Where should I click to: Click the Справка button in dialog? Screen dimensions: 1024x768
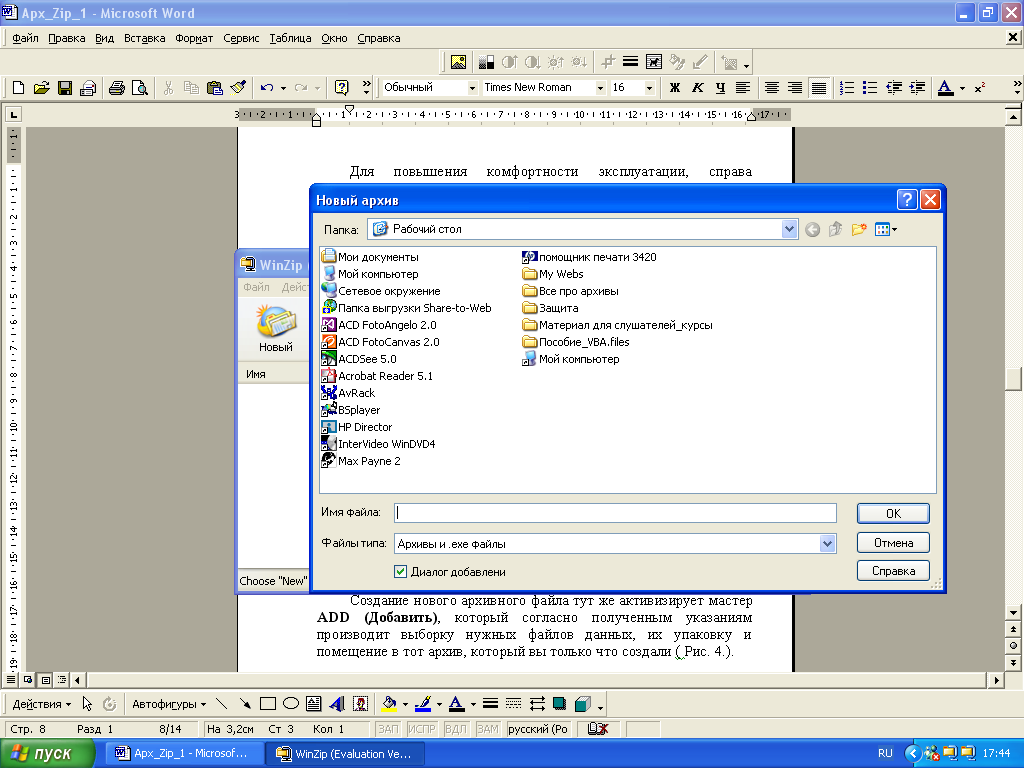(893, 571)
